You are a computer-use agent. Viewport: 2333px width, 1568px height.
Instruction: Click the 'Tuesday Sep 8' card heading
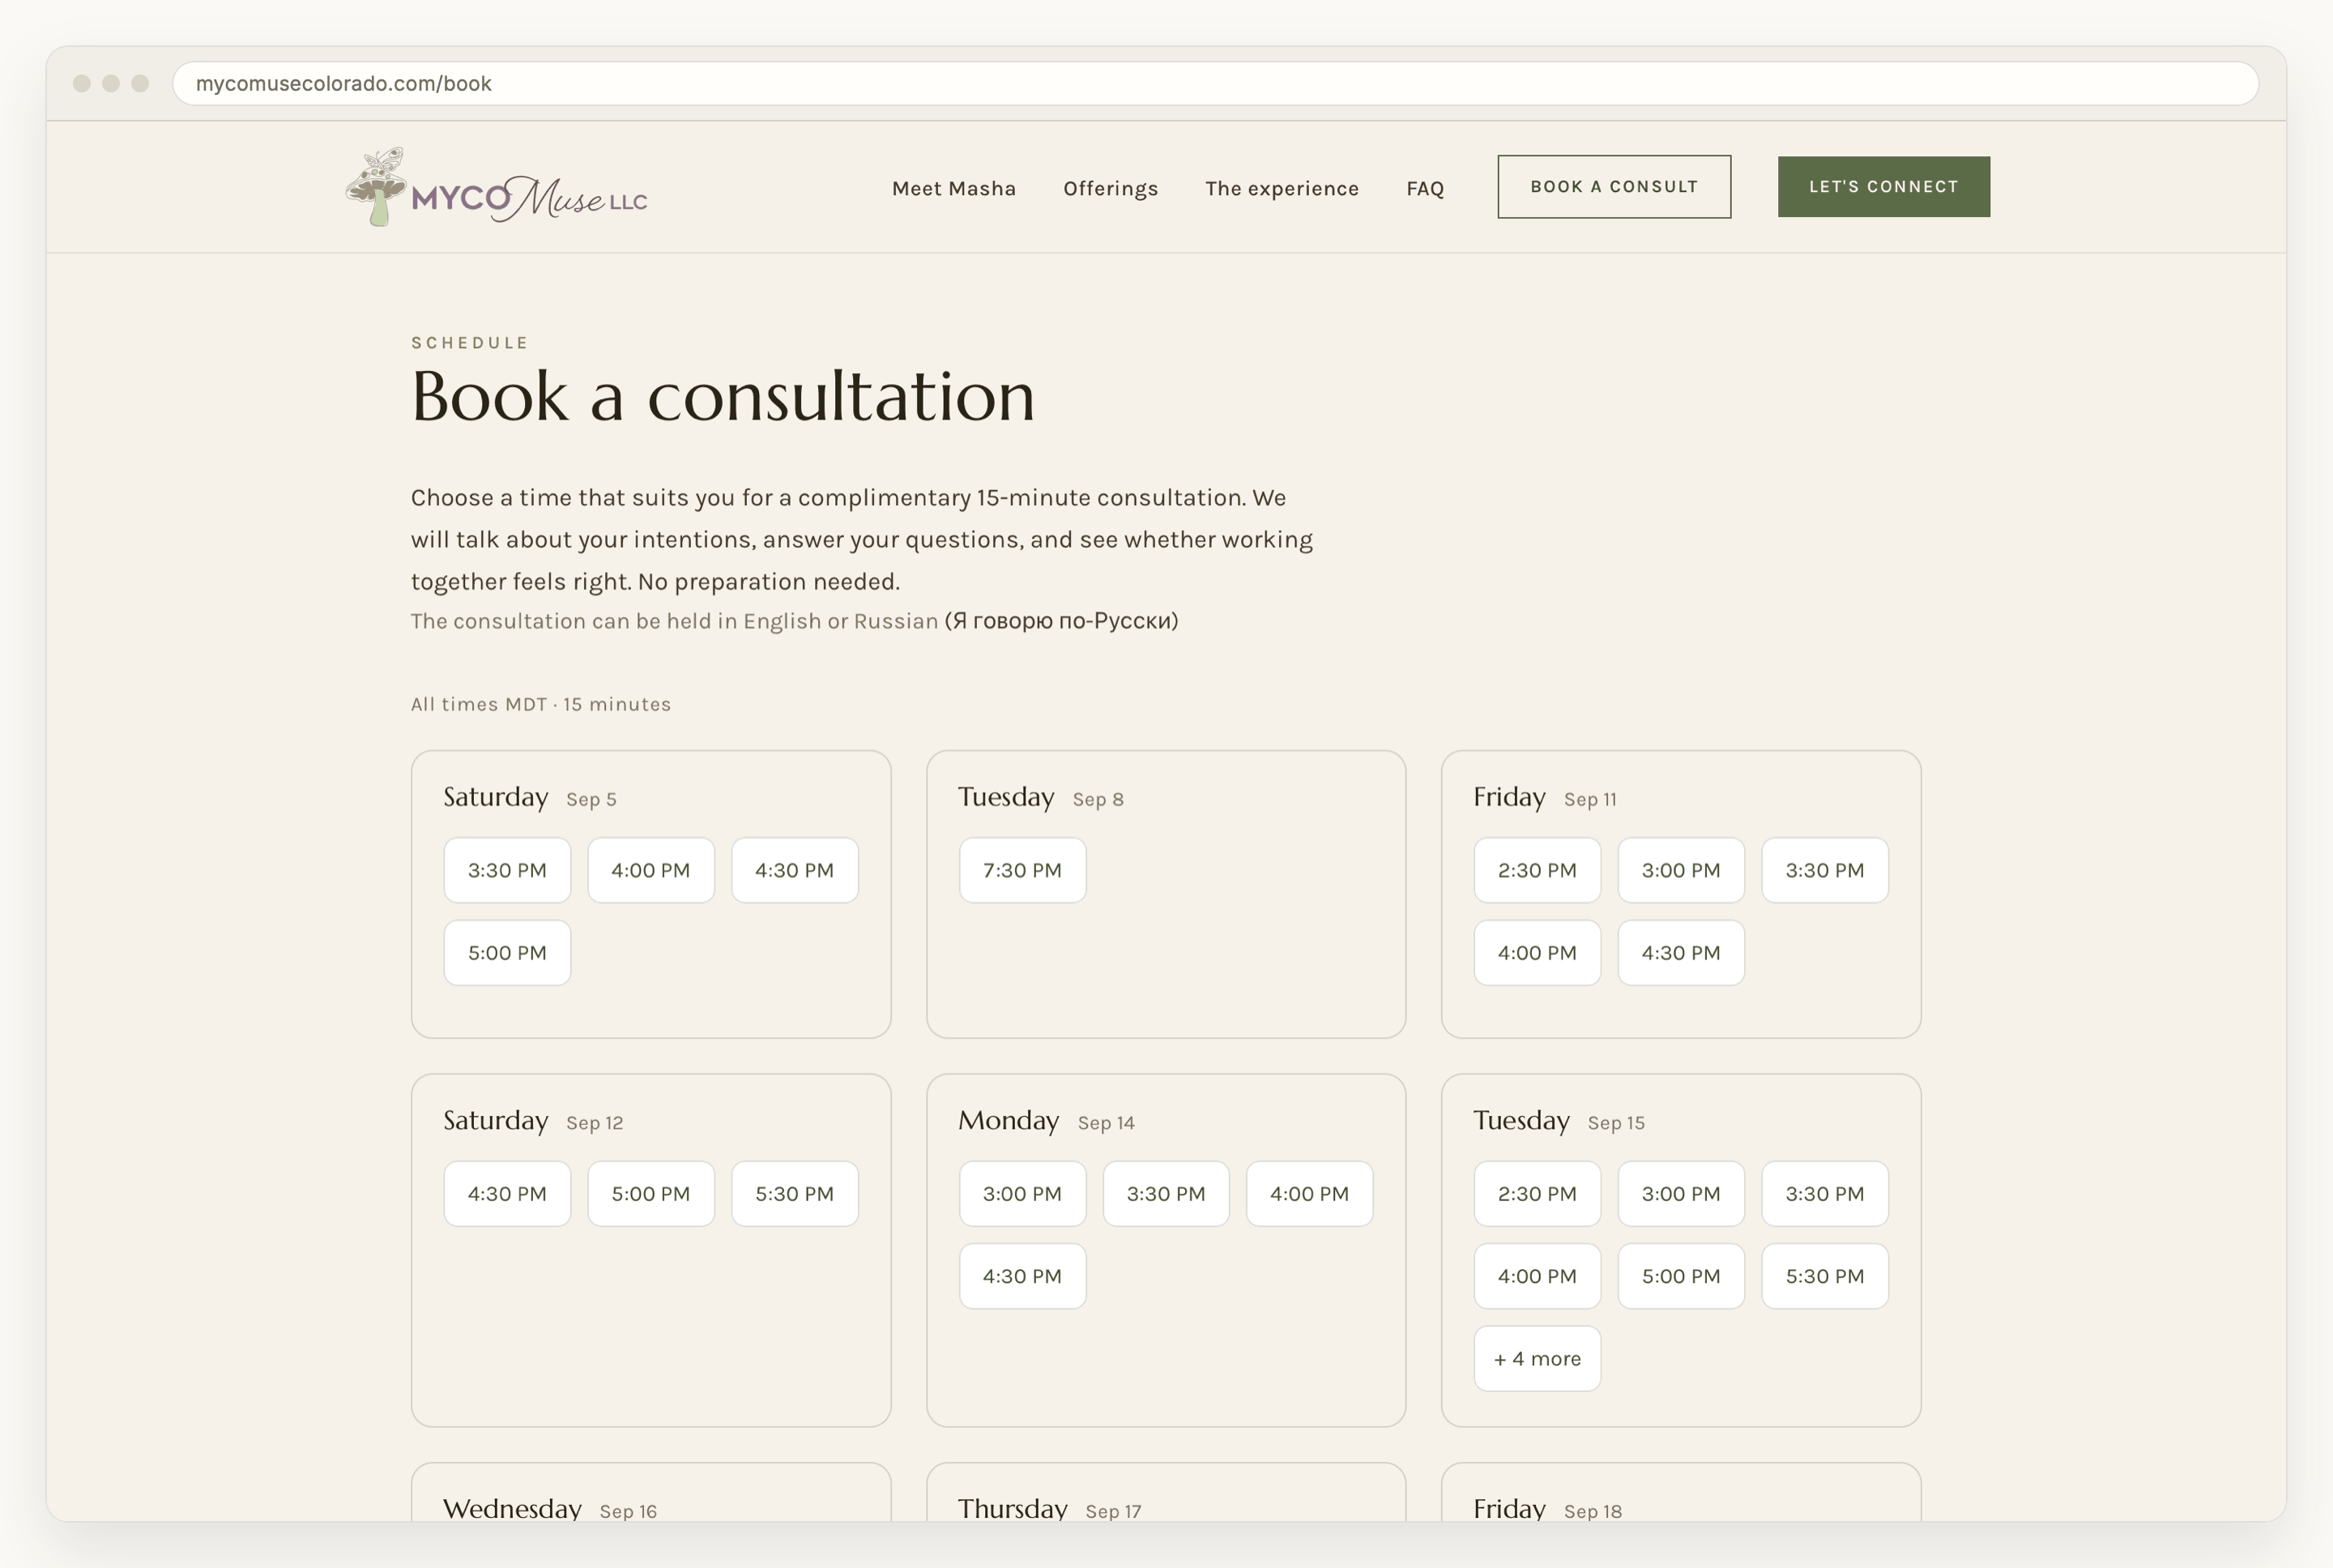click(x=1040, y=797)
